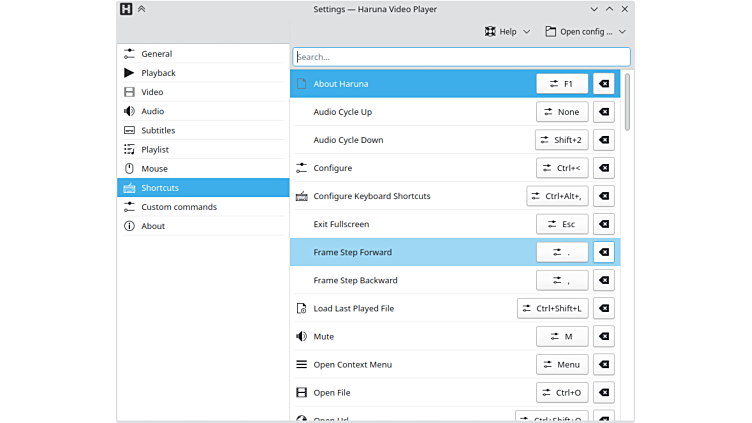The height and width of the screenshot is (423, 752).
Task: Click in the shortcuts Search field
Action: click(461, 57)
